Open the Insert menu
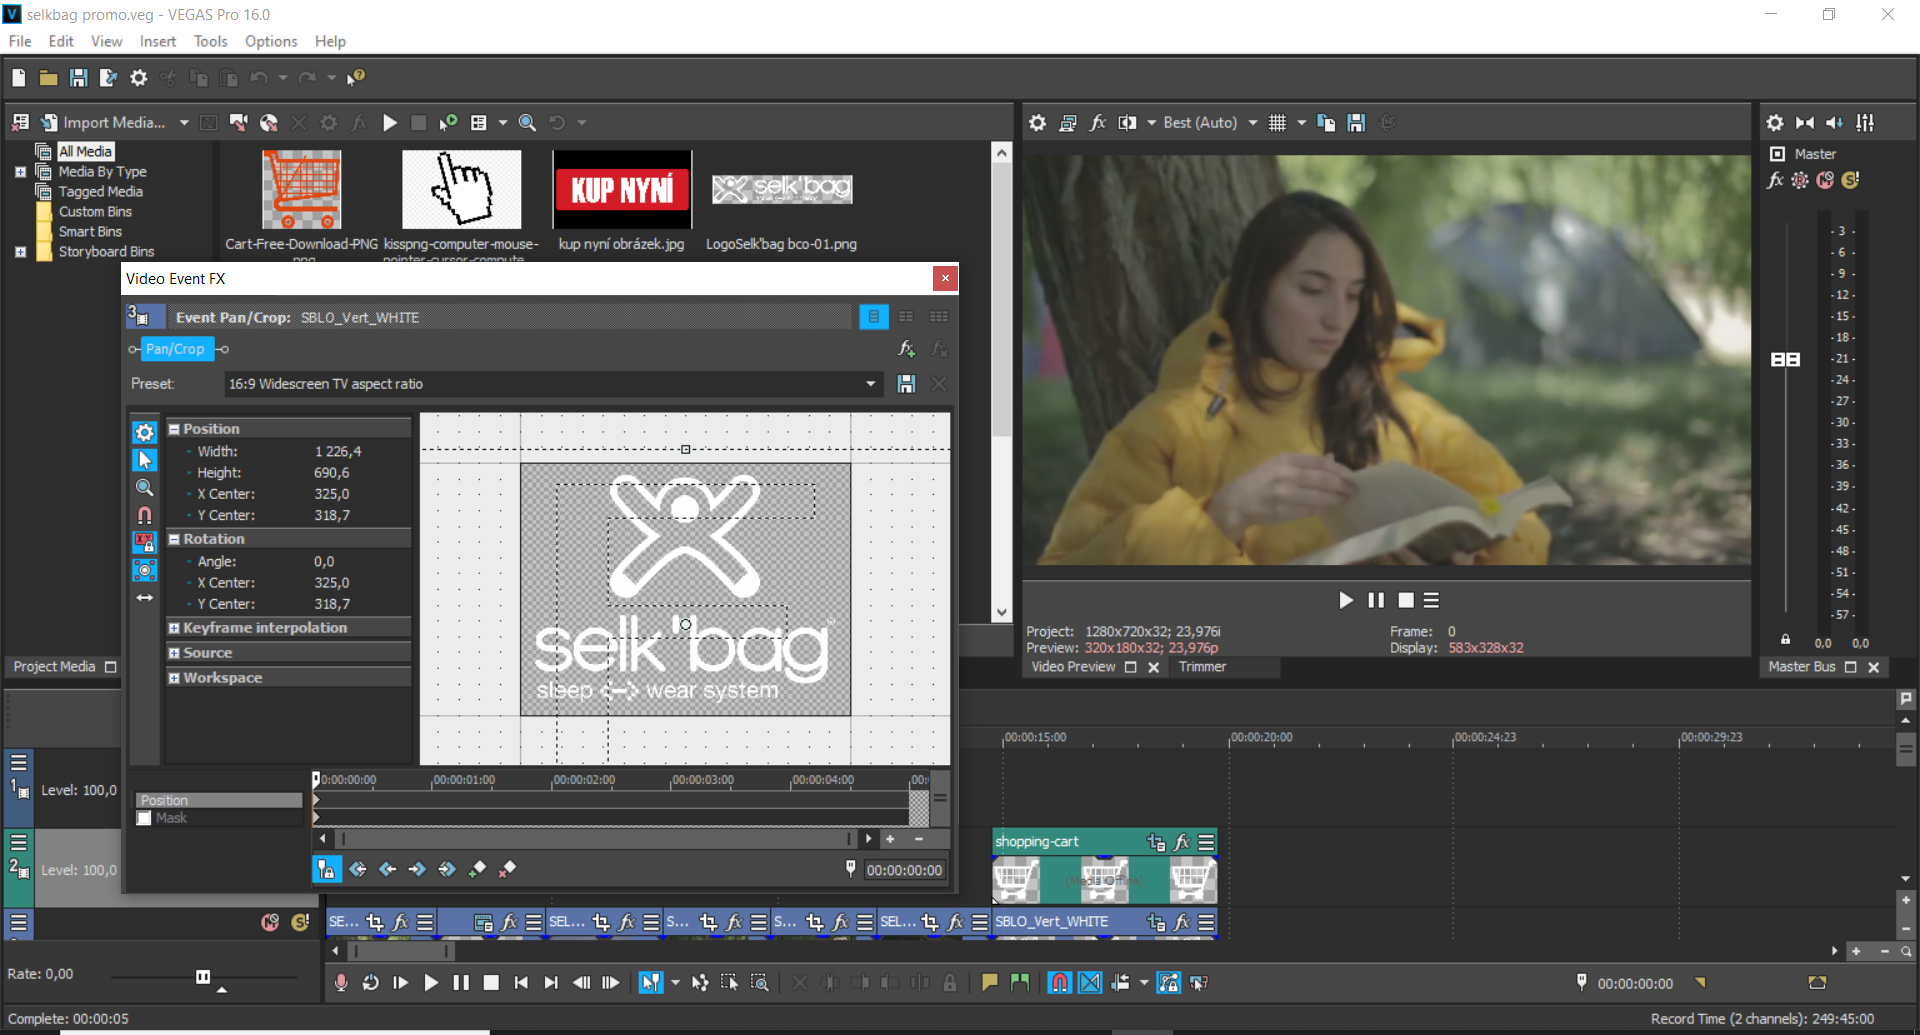Screen dimensions: 1920x1035 pyautogui.click(x=158, y=41)
